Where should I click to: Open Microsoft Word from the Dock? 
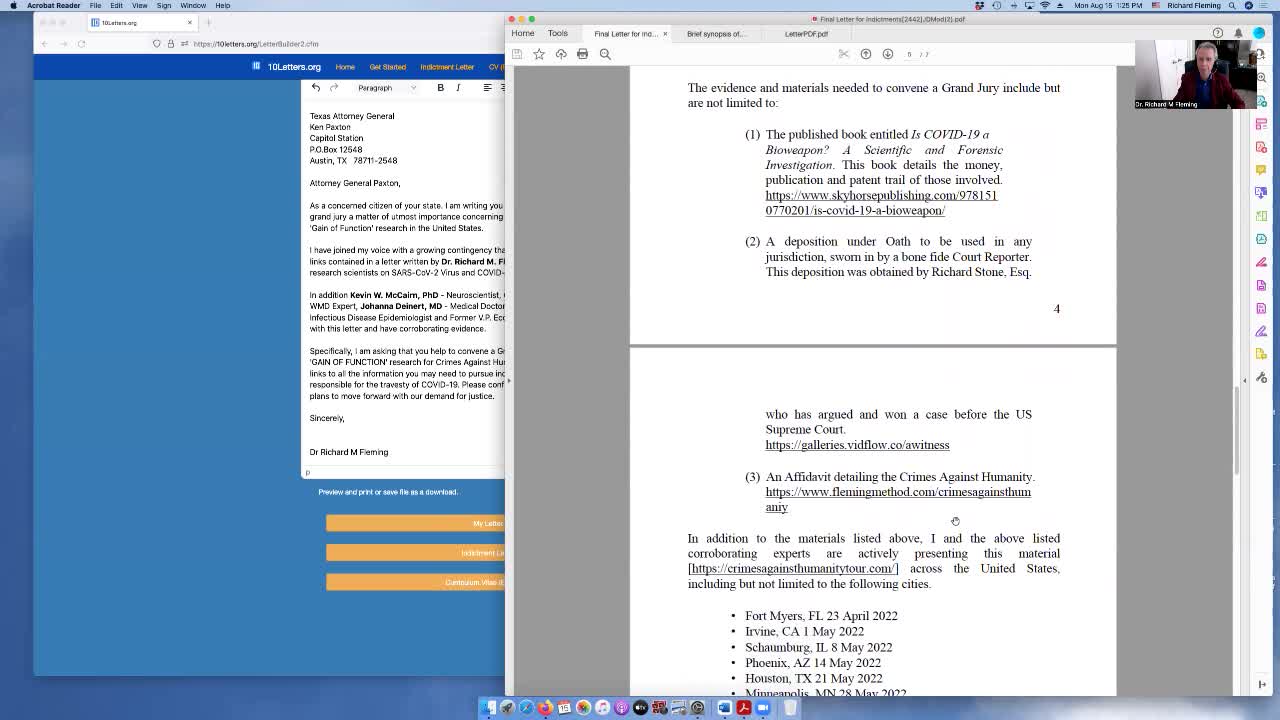pos(724,708)
